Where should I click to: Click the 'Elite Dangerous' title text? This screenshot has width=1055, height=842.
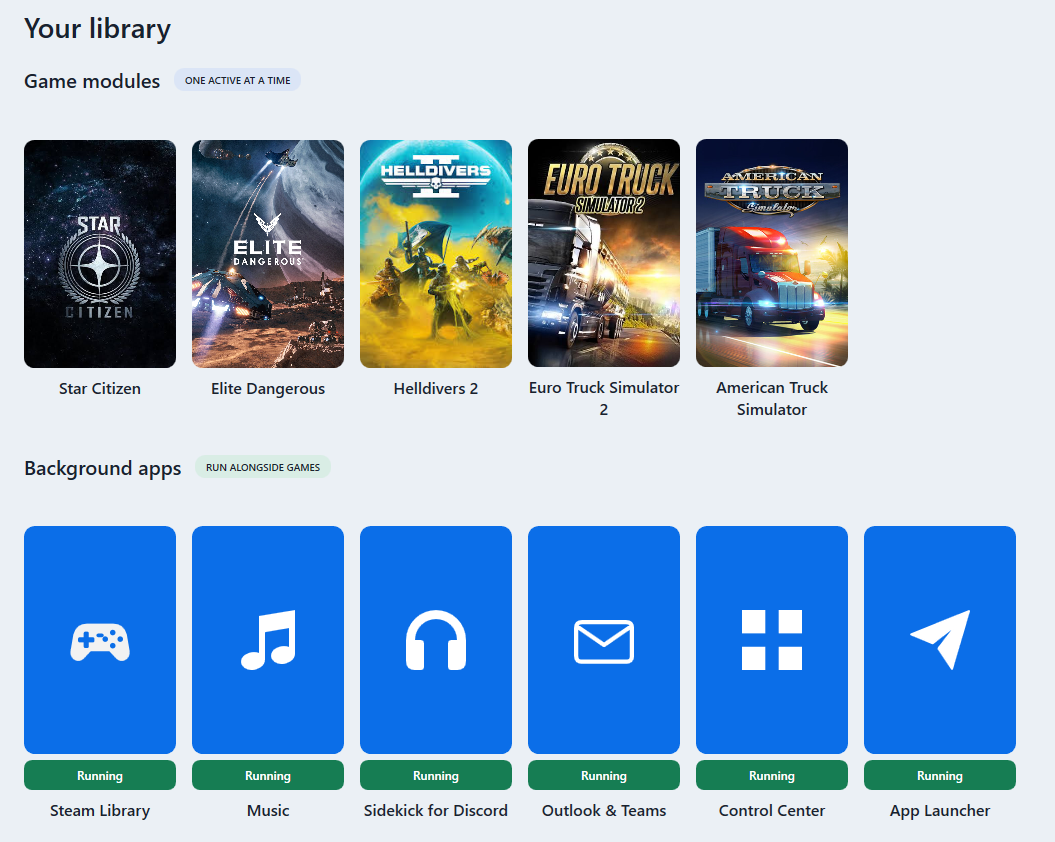point(268,388)
